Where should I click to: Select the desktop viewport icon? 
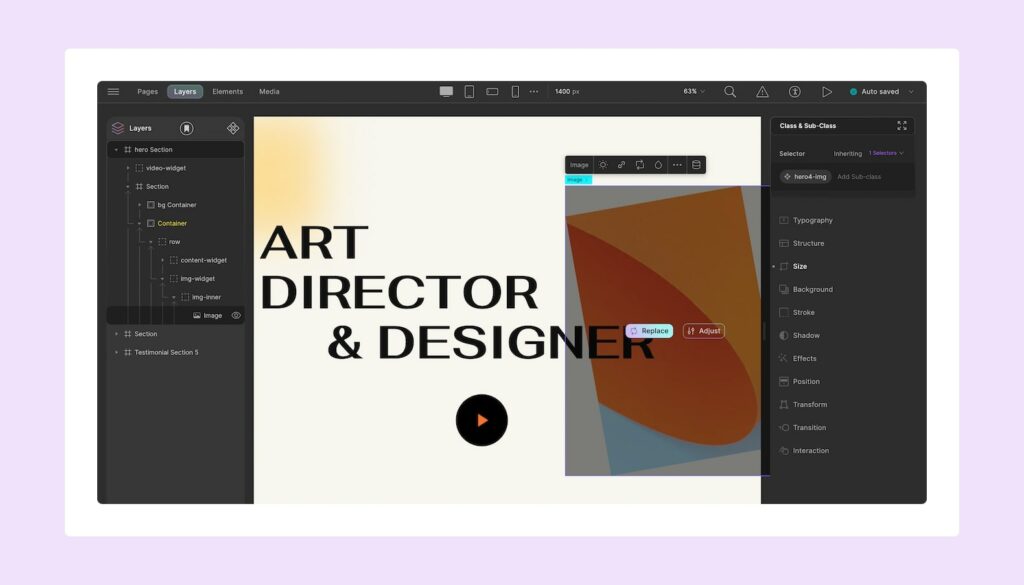pyautogui.click(x=446, y=91)
